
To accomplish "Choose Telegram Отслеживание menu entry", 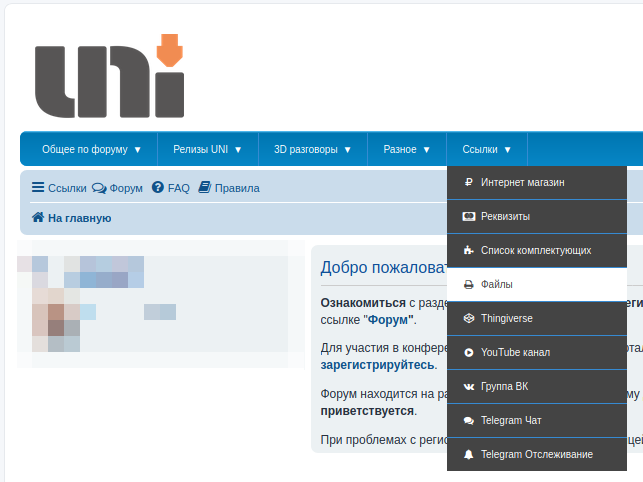I will (x=537, y=455).
